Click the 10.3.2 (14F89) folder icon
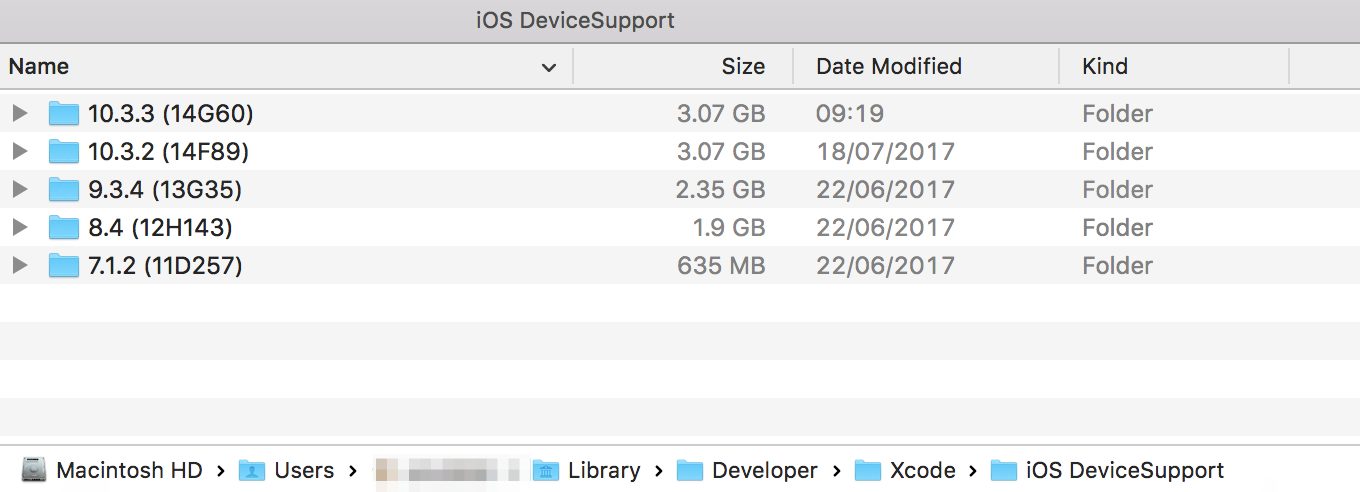Screen dimensions: 1360x492 click(64, 152)
